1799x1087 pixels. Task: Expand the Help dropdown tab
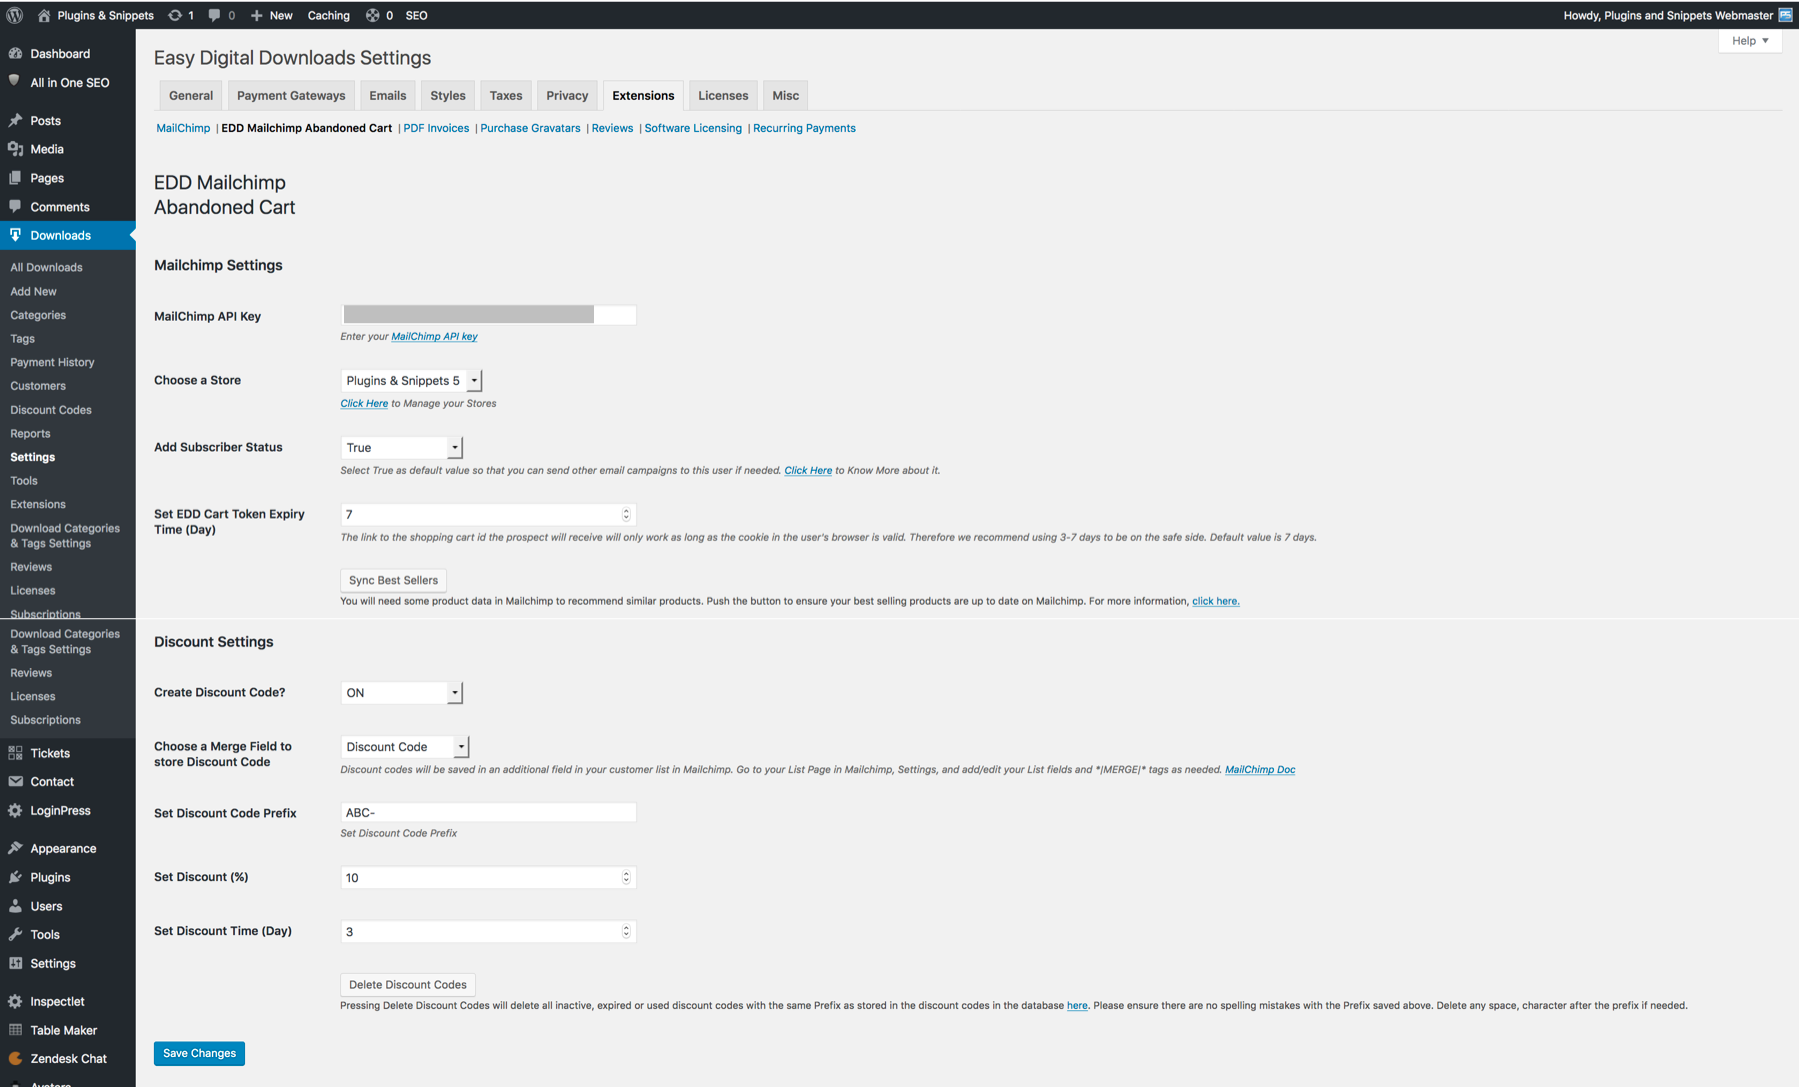(1750, 41)
